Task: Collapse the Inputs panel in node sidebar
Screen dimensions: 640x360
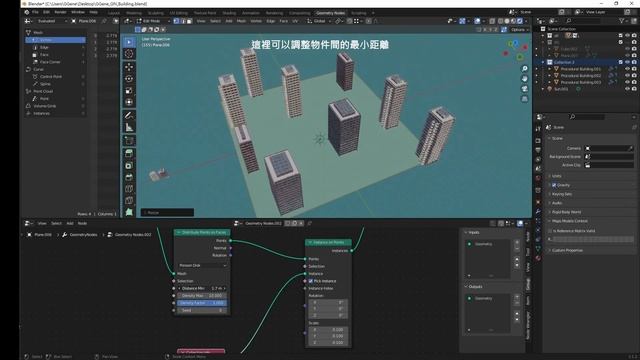Action: [x=466, y=232]
